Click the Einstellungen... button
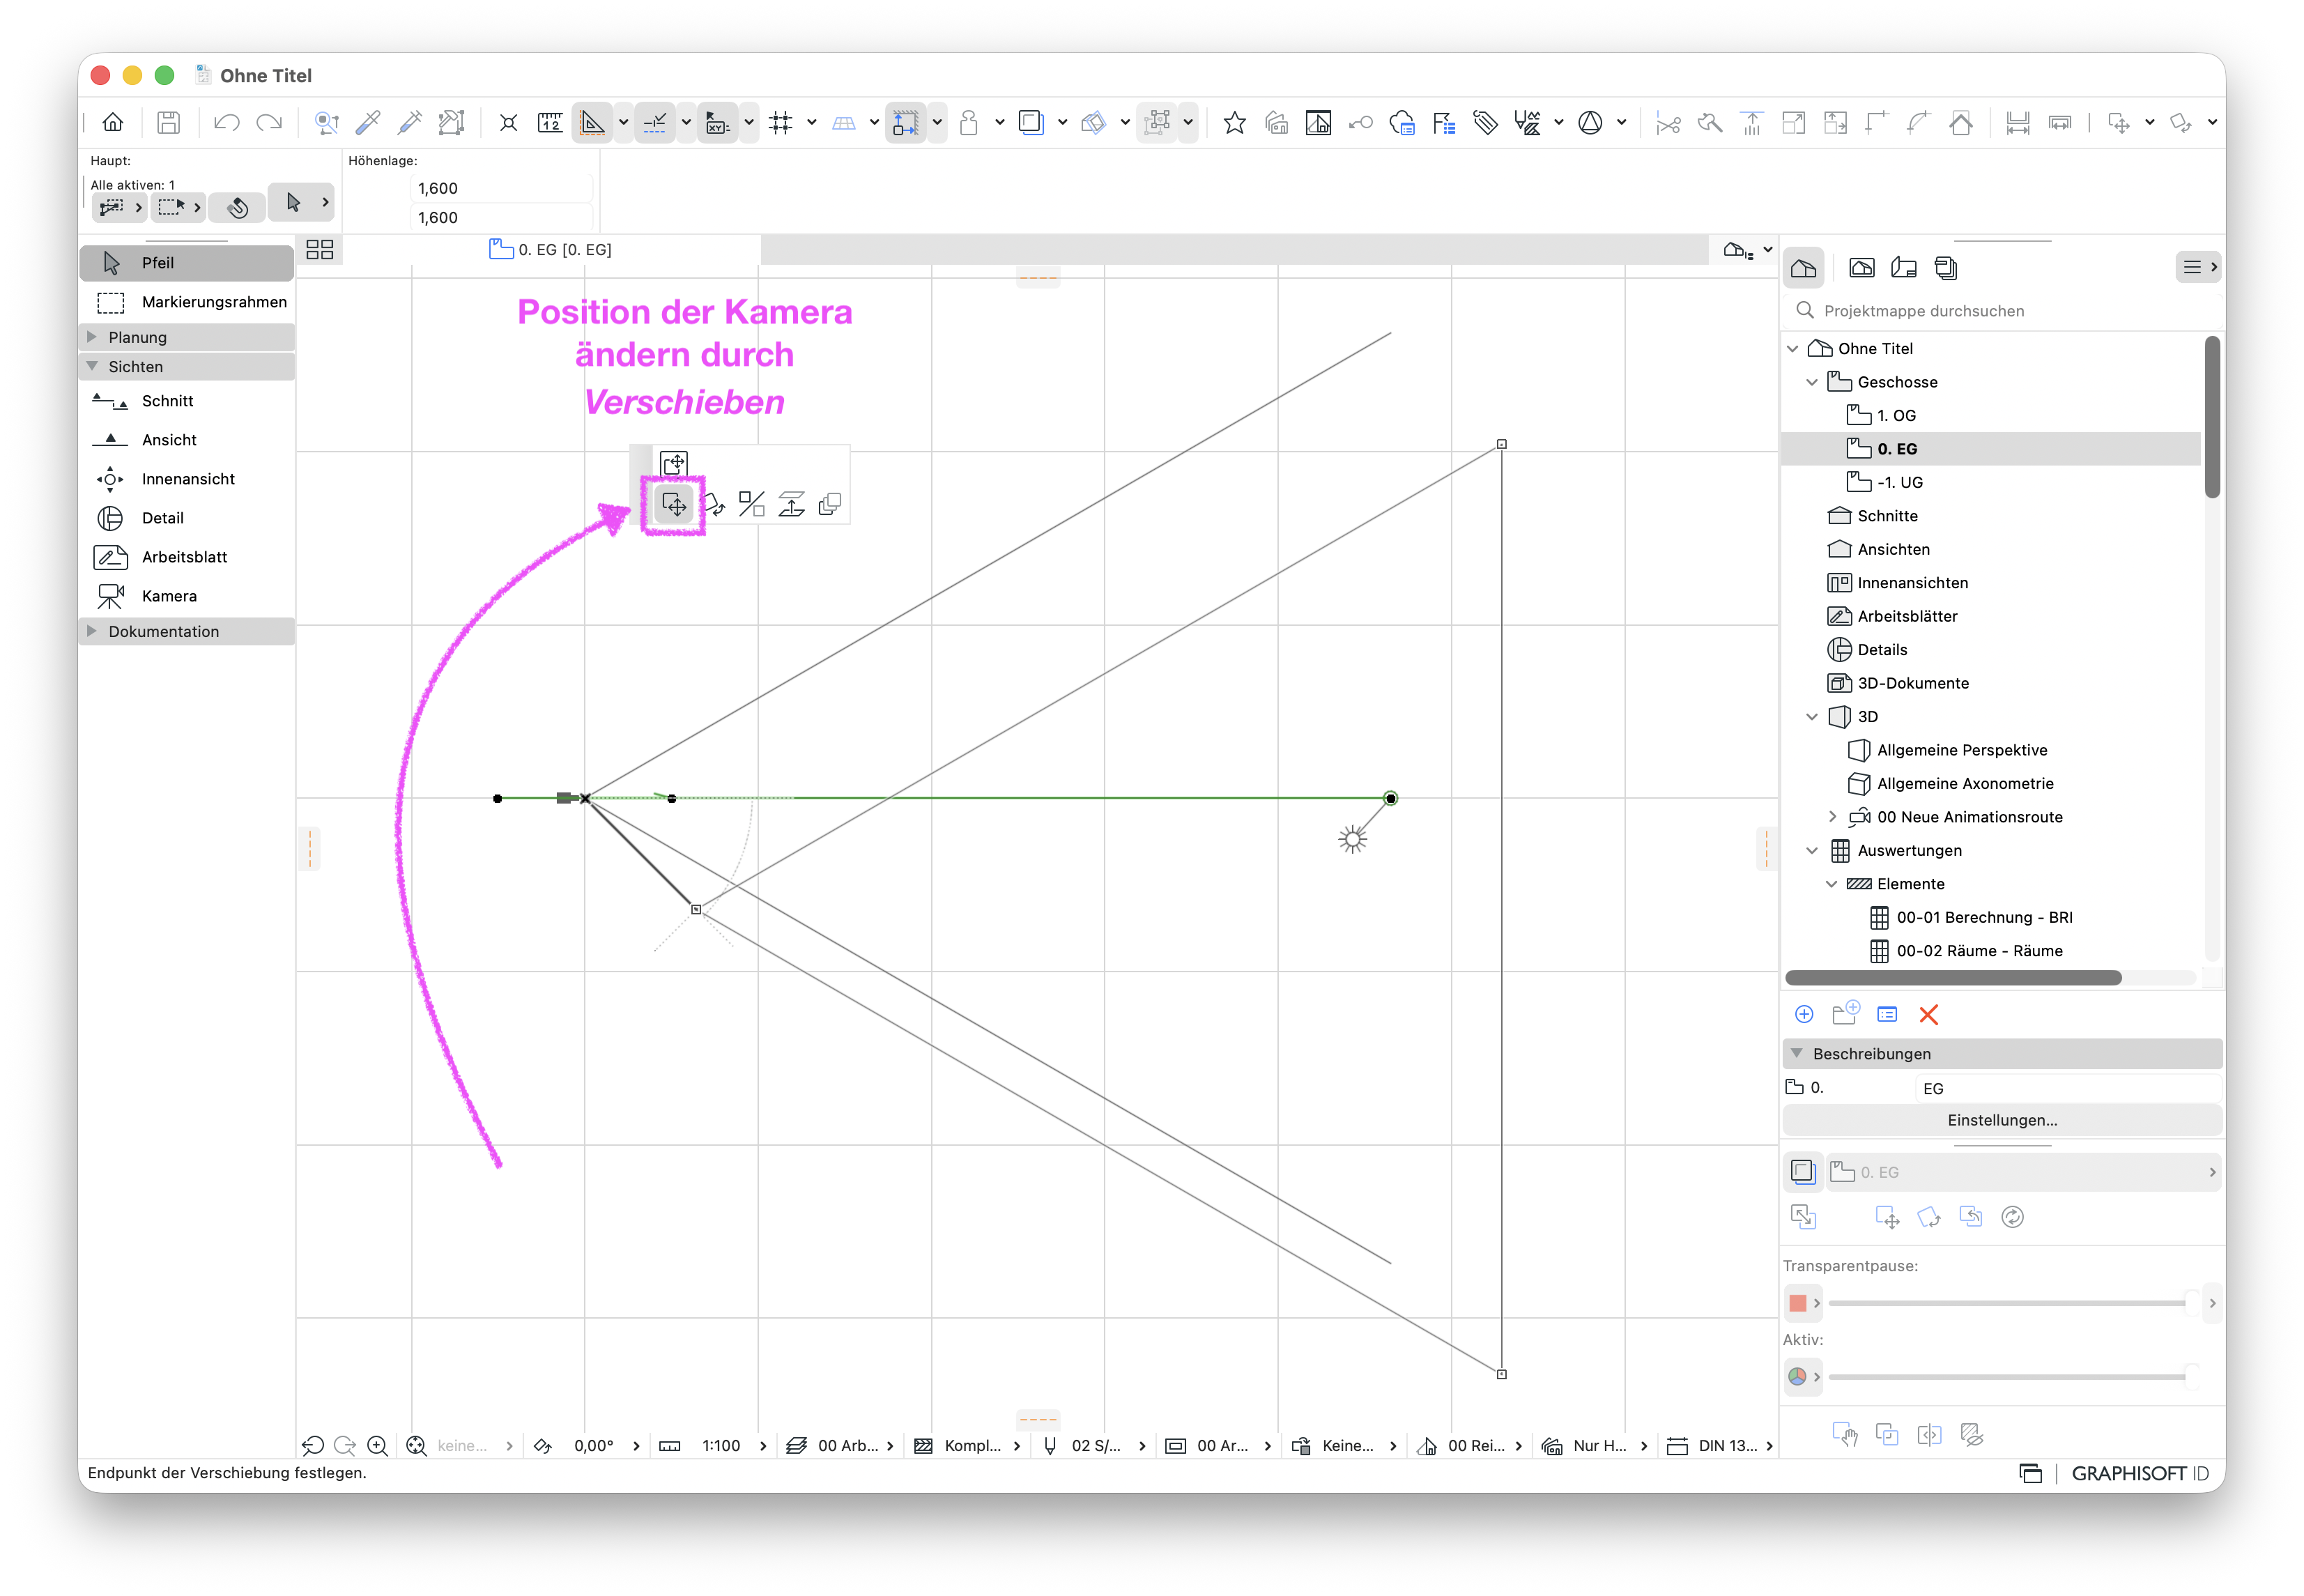 [2002, 1121]
